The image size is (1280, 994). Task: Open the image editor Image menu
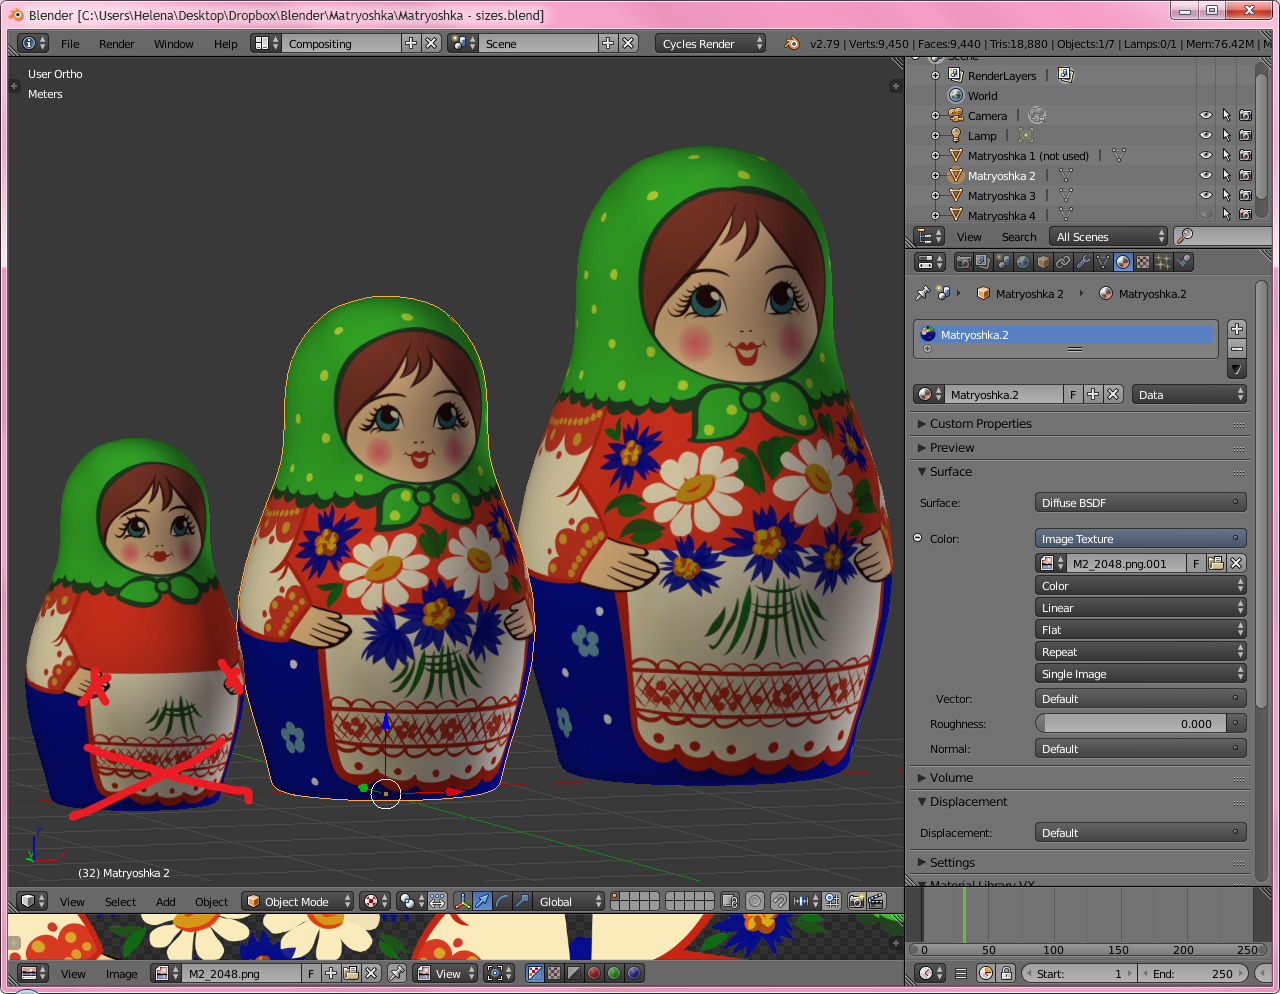click(x=121, y=973)
